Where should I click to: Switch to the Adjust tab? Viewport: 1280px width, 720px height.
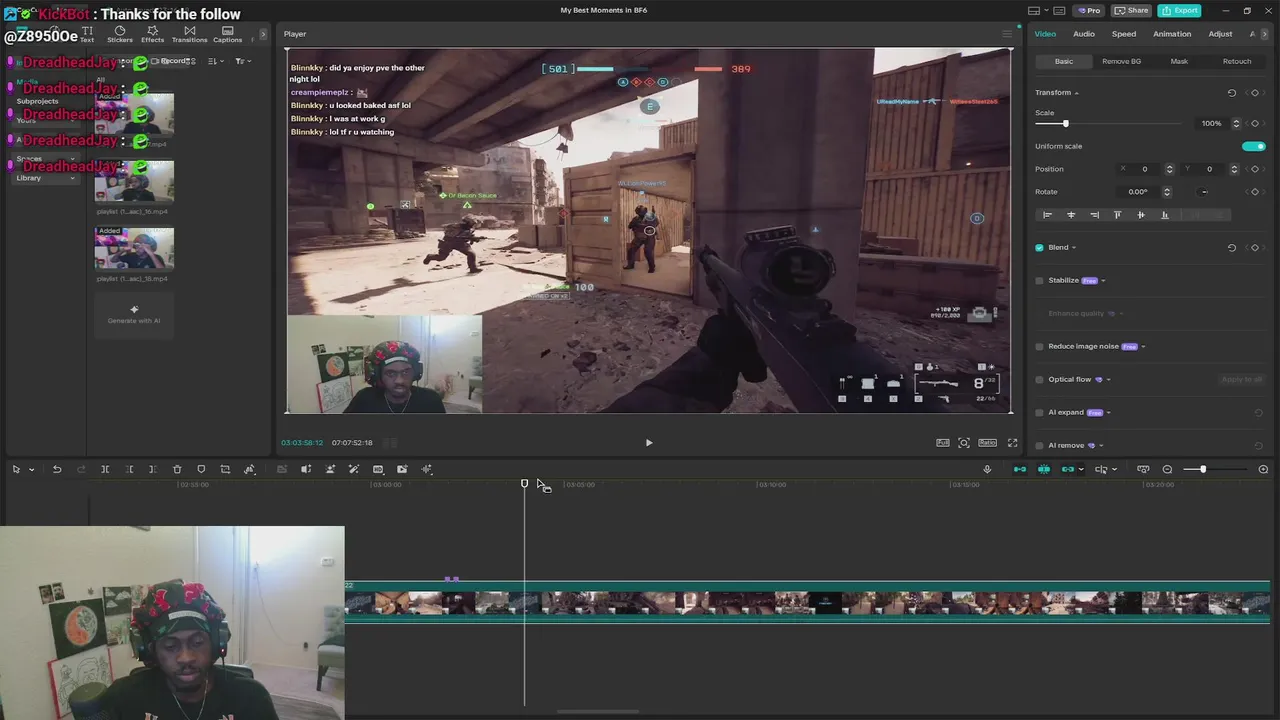[1220, 34]
